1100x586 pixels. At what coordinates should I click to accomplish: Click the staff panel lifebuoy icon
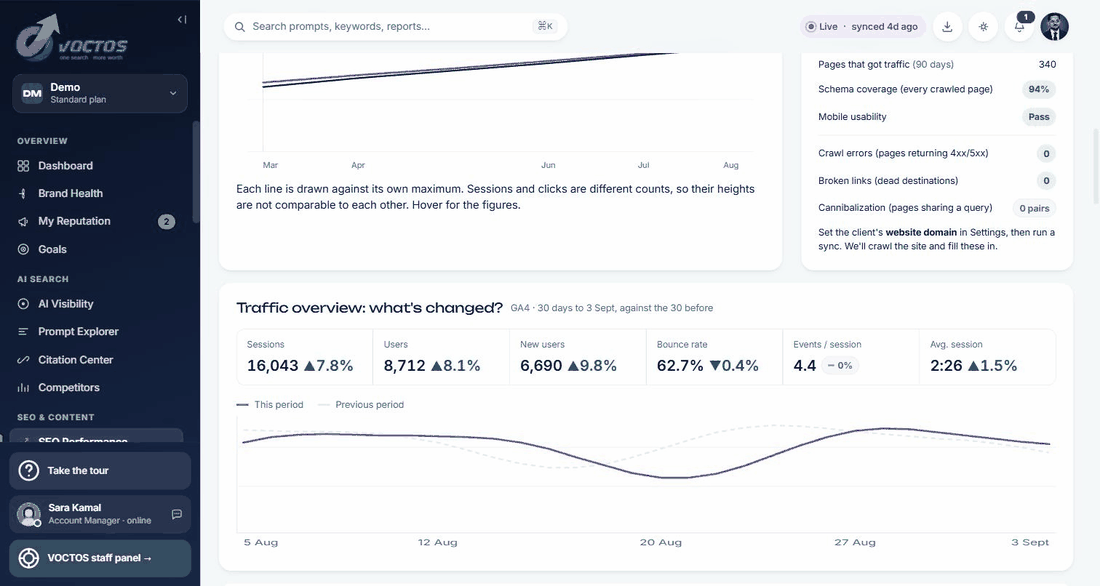coord(29,558)
